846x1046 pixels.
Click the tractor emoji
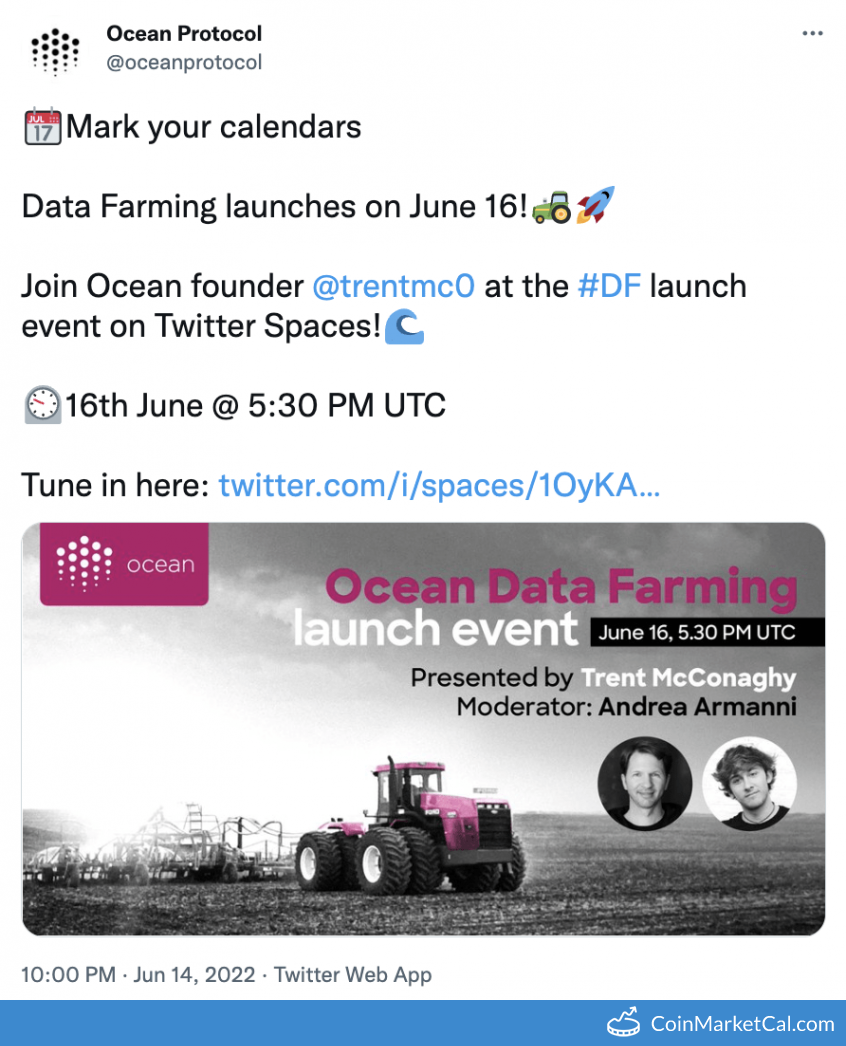551,206
